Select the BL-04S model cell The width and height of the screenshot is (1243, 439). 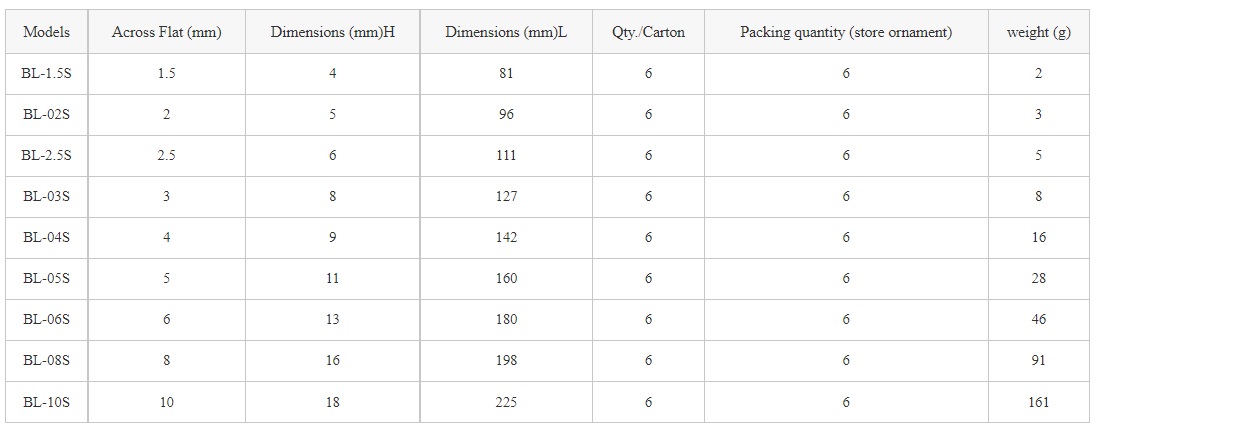(47, 238)
